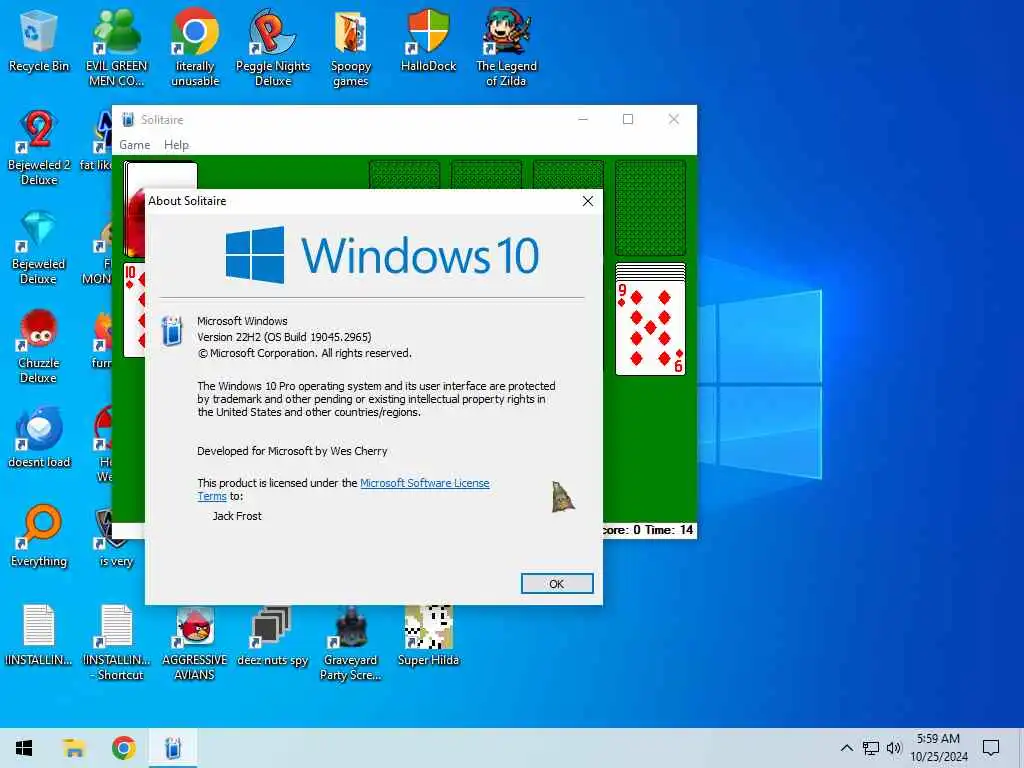Open File Explorer from the taskbar

pyautogui.click(x=74, y=748)
